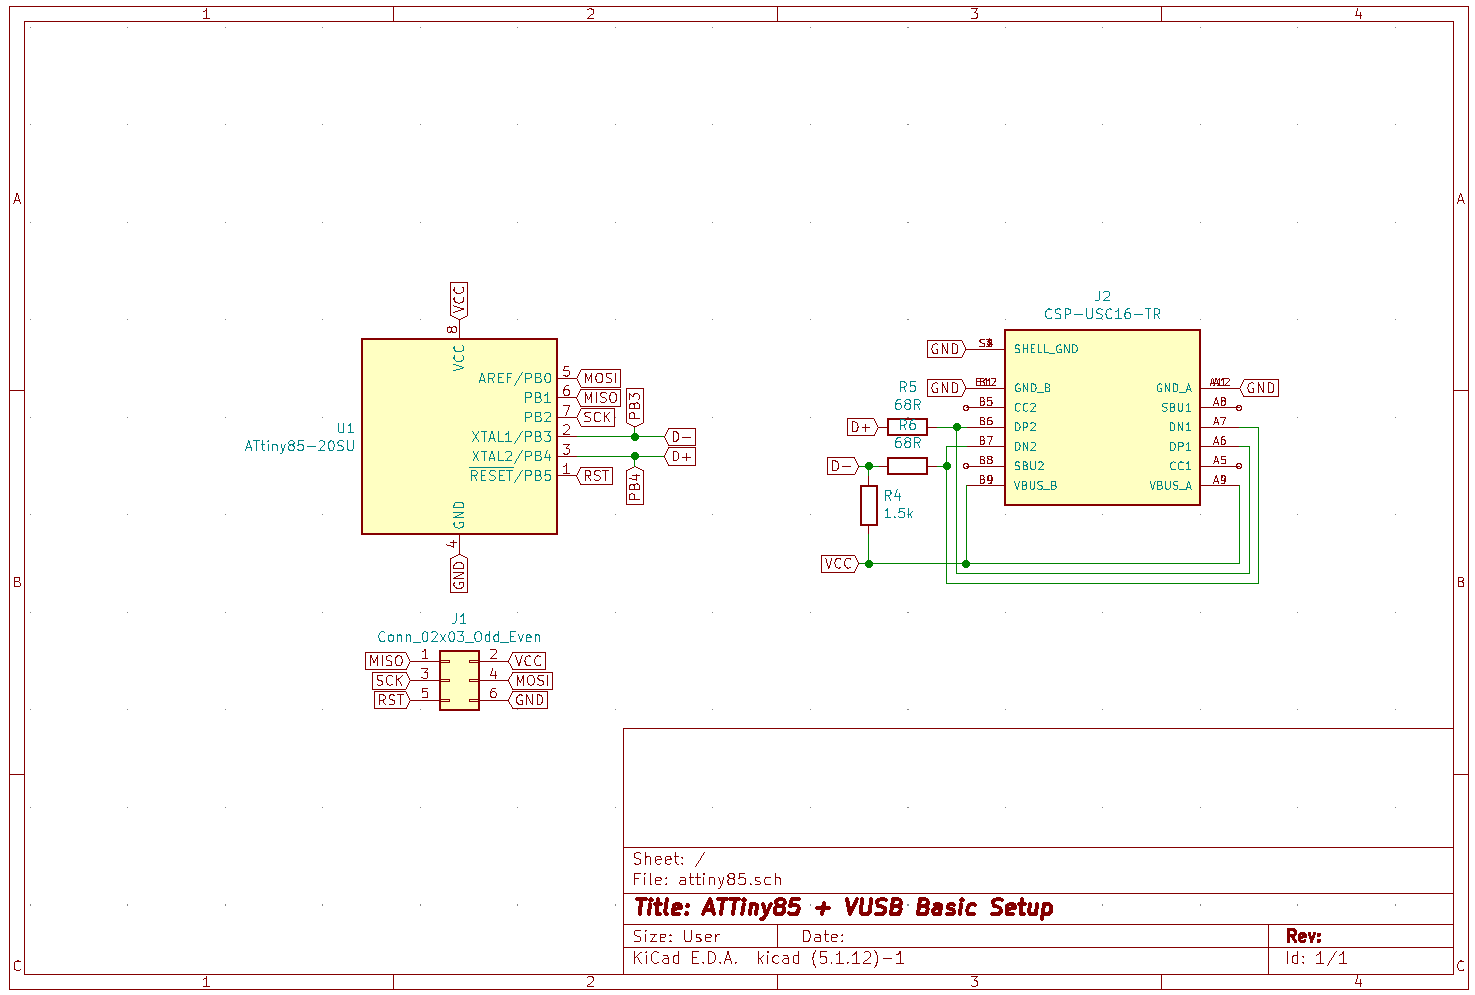The height and width of the screenshot is (995, 1475).
Task: Click the GND label at SHELL_GND pin
Action: pos(946,349)
